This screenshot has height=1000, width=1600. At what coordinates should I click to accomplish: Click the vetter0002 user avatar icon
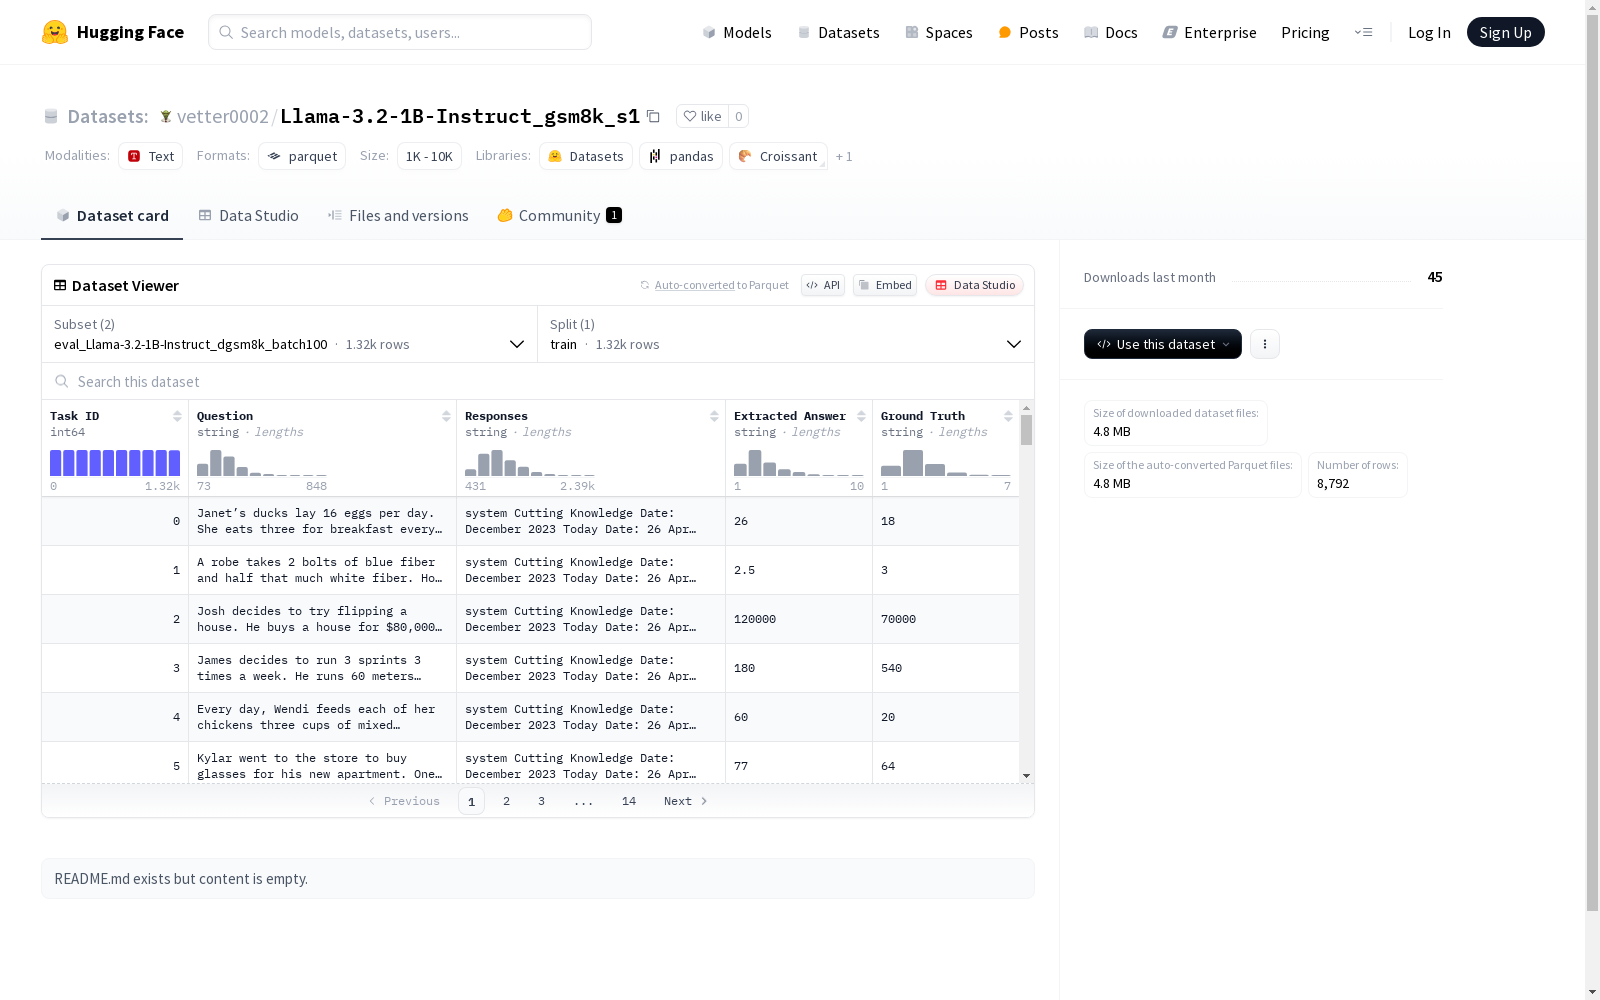(x=166, y=116)
